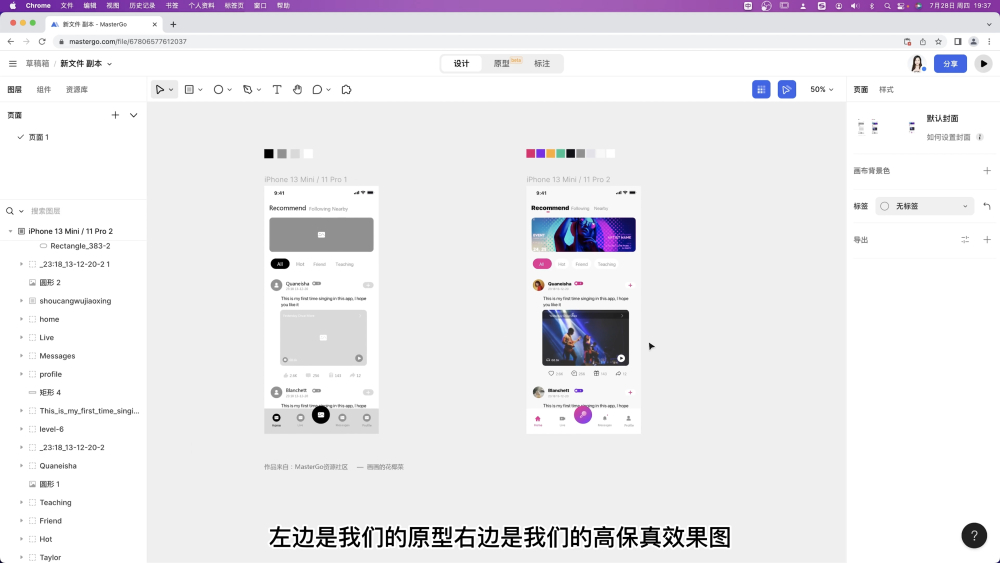The width and height of the screenshot is (1000, 563).
Task: Open the tag dropdown showing 无标签
Action: tap(924, 206)
